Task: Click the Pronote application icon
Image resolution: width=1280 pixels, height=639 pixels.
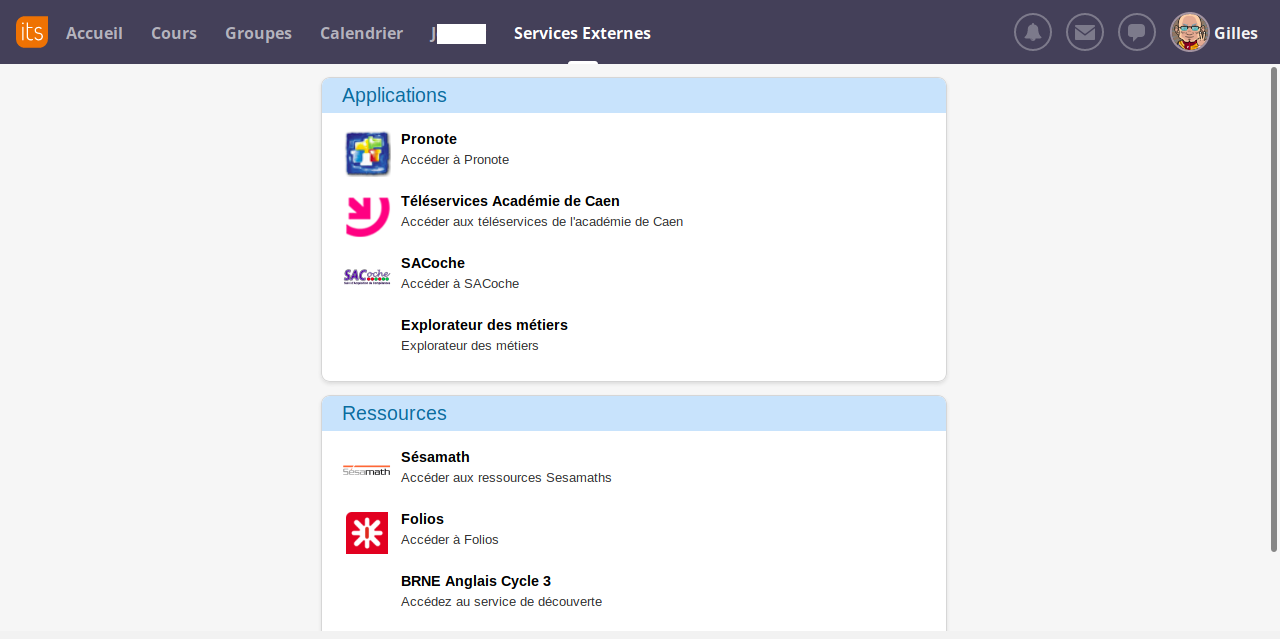Action: (367, 153)
